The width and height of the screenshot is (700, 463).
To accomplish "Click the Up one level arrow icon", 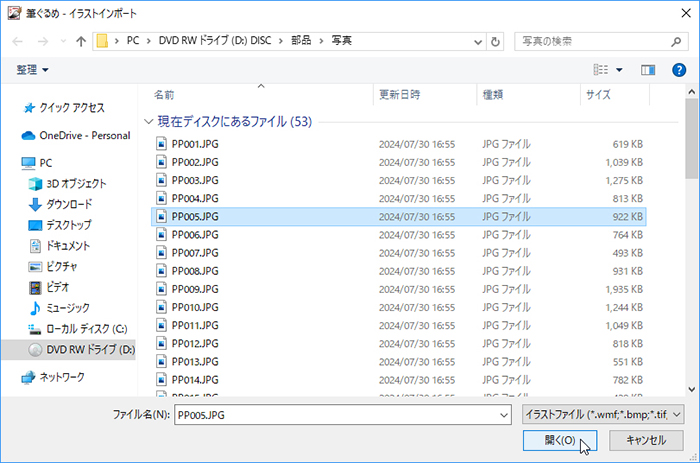I will [80, 42].
